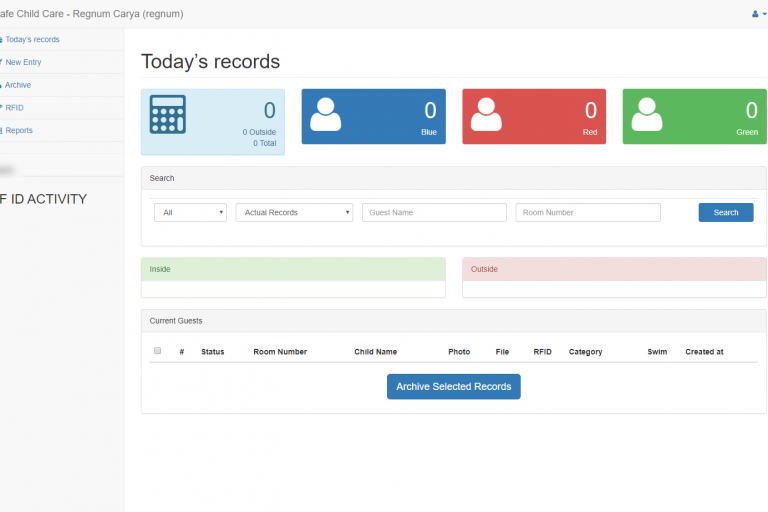Image resolution: width=768 pixels, height=512 pixels.
Task: Click the Red category person icon
Action: pos(486,114)
